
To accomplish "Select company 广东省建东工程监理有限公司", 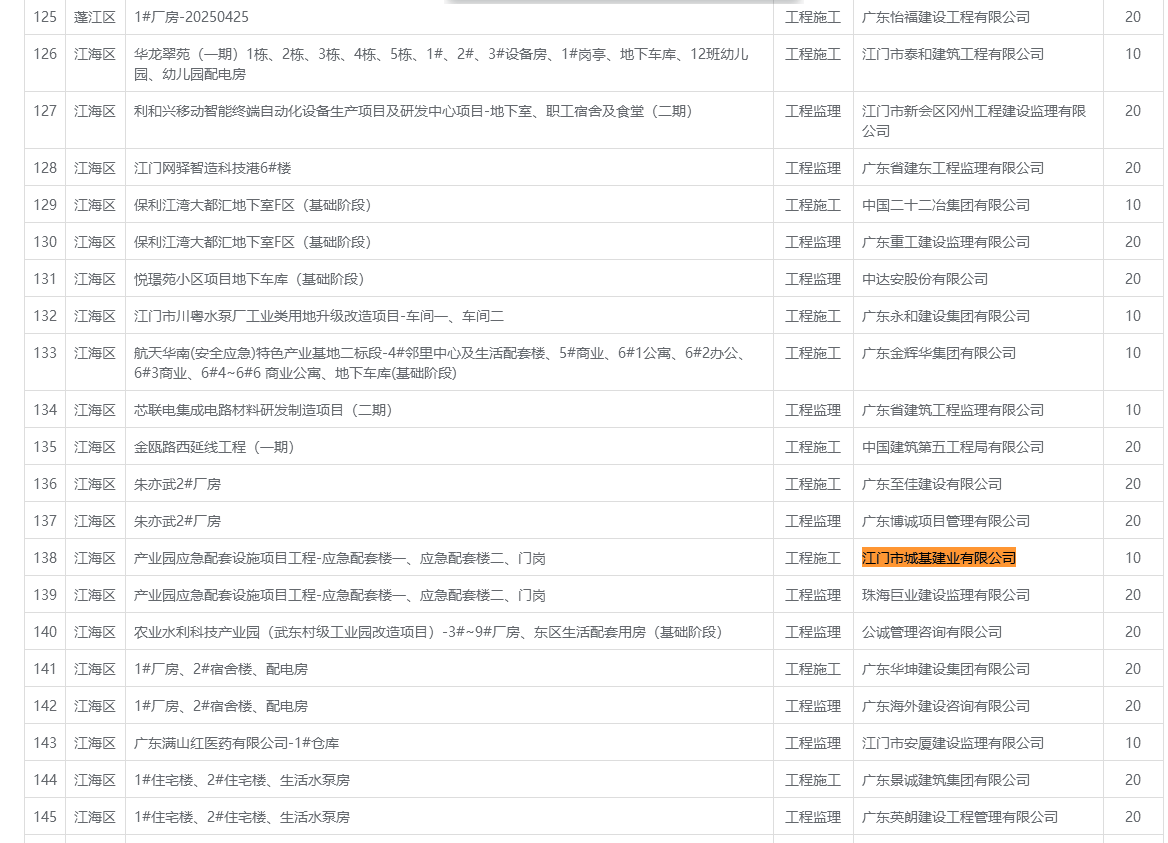I will pos(953,168).
